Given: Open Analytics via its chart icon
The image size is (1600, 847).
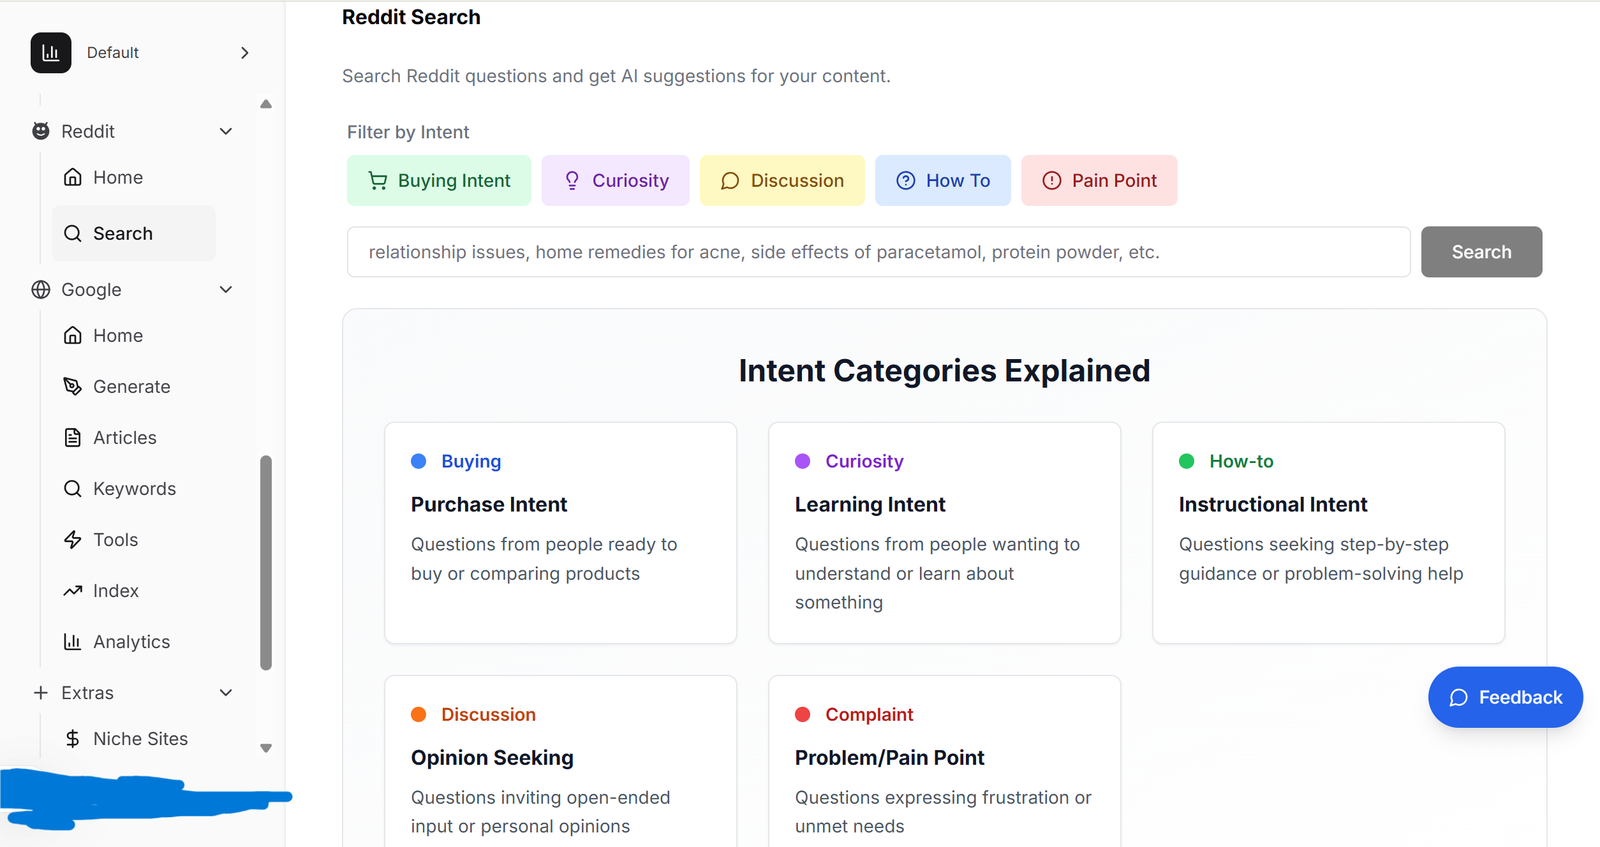Looking at the screenshot, I should 73,642.
